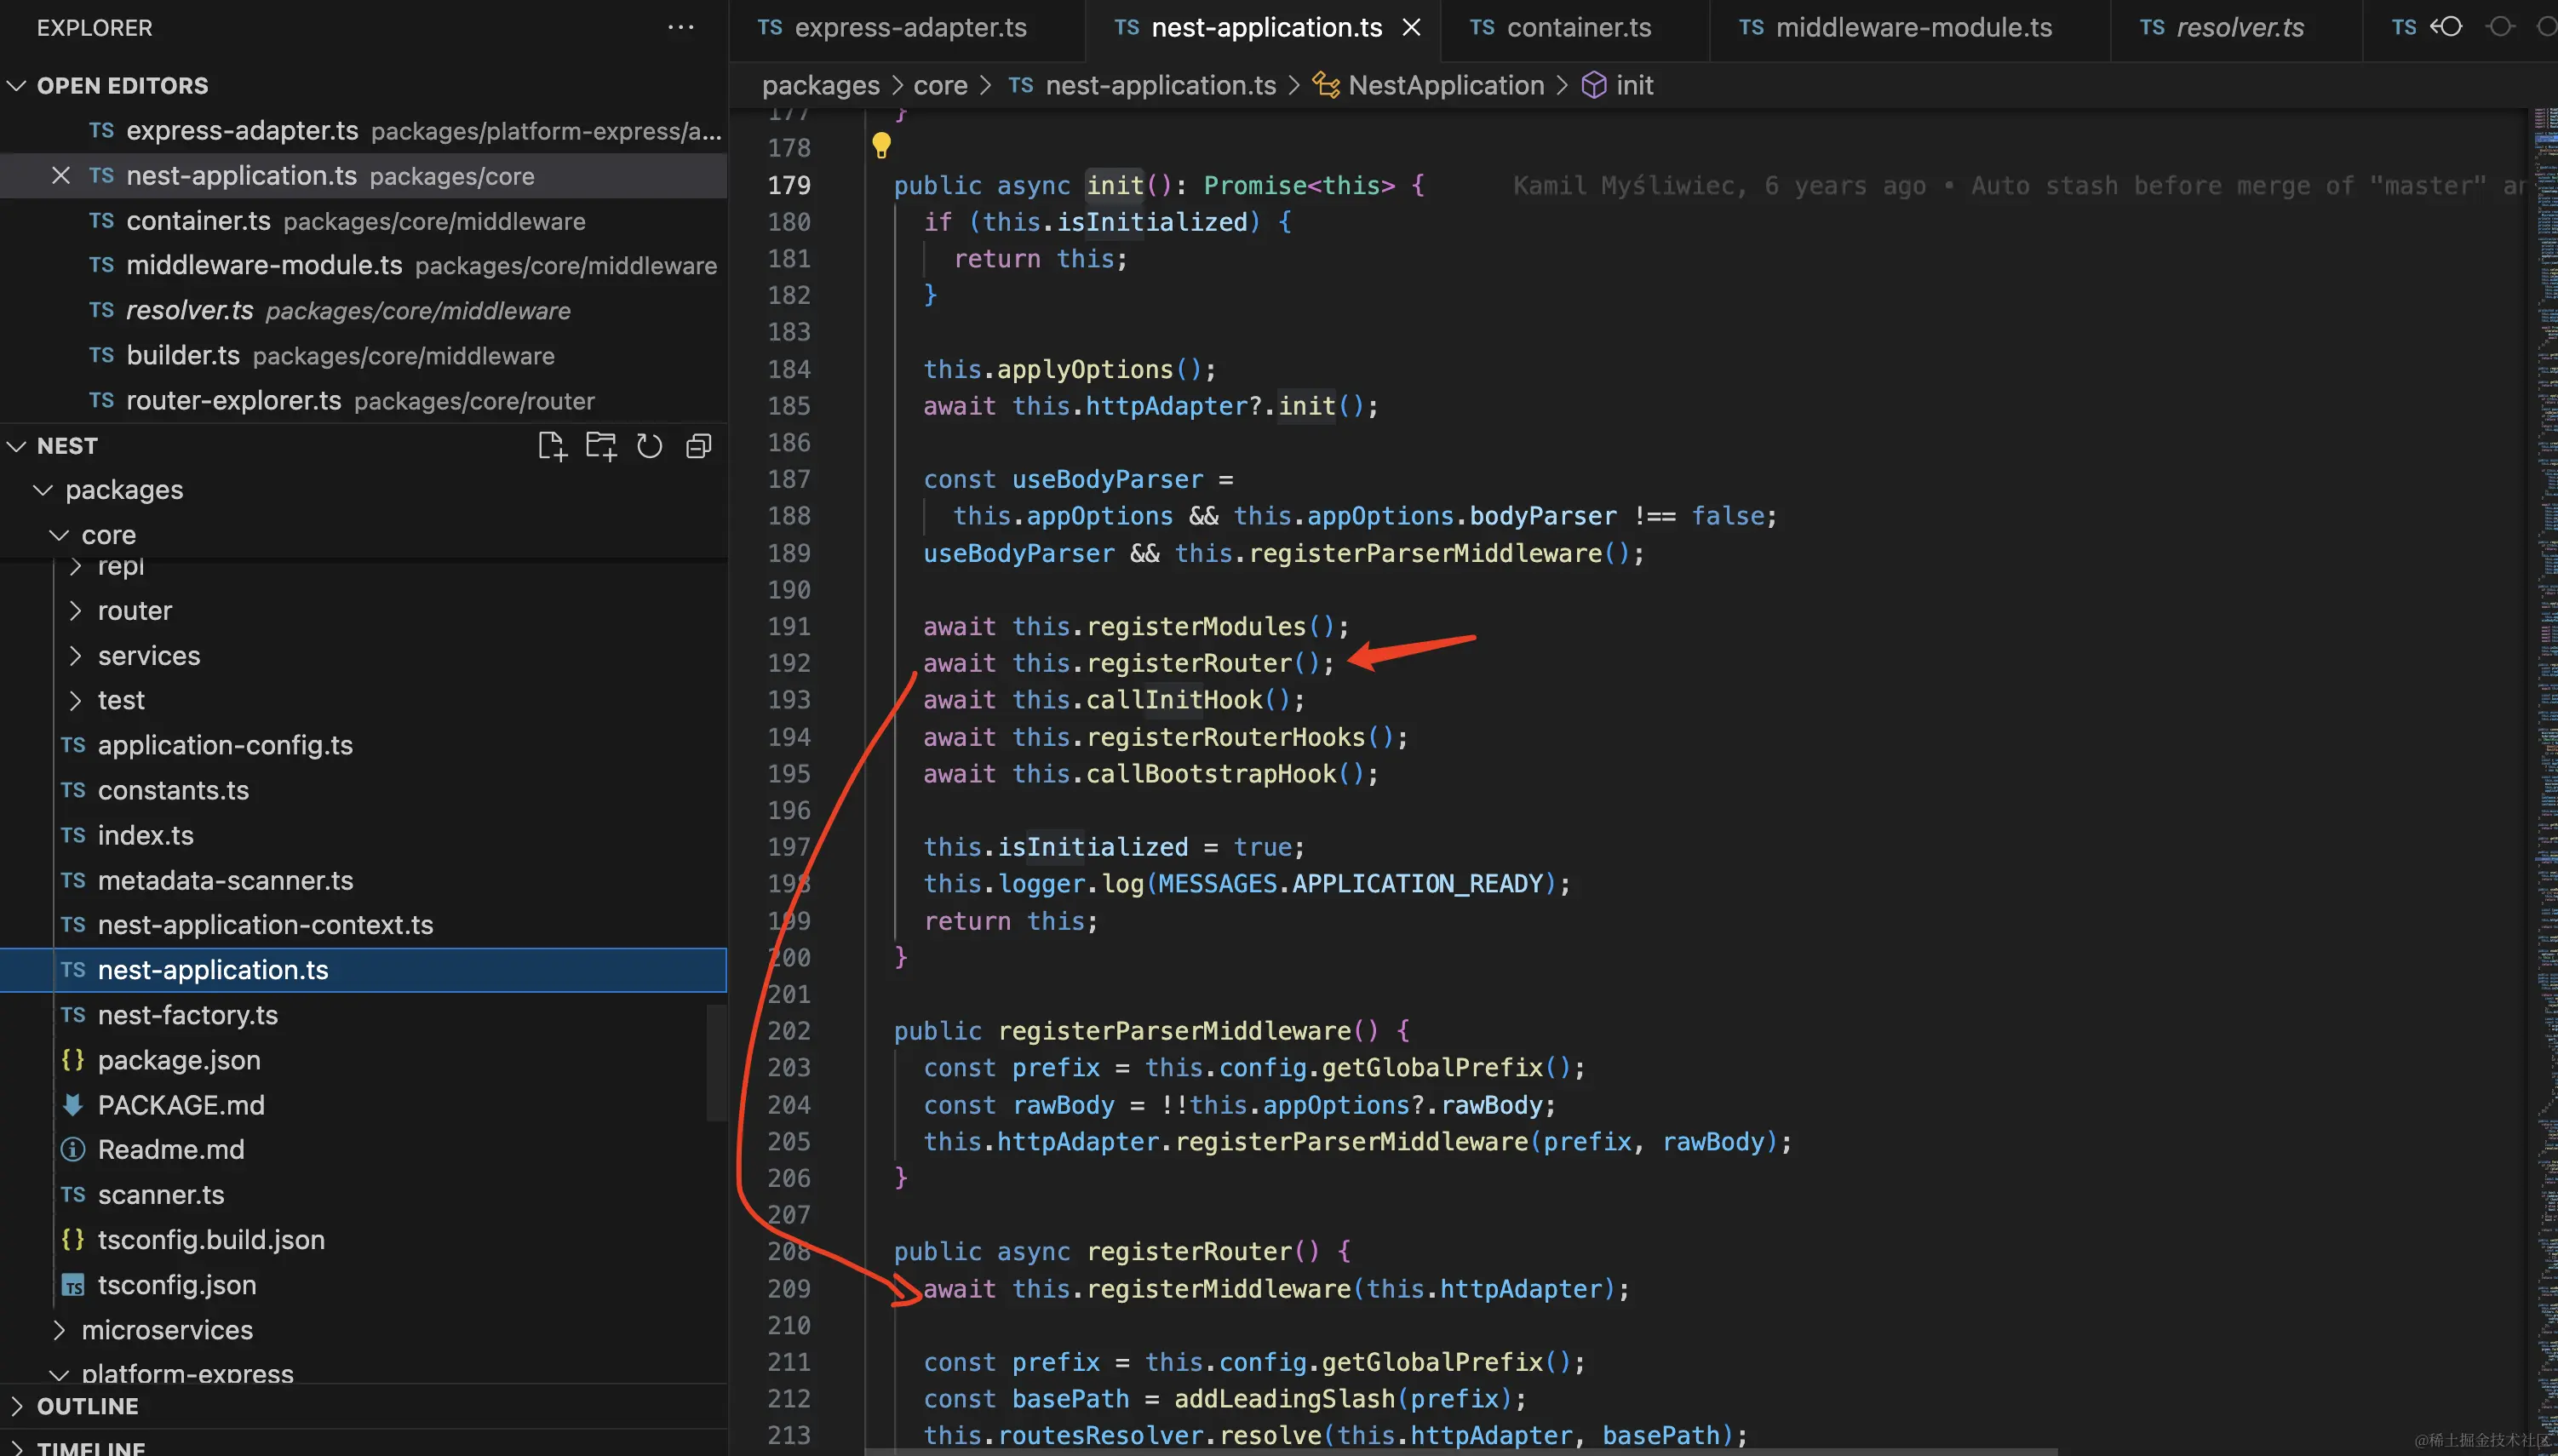Collapse all folders in NEST explorer
2558x1456 pixels.
(699, 446)
